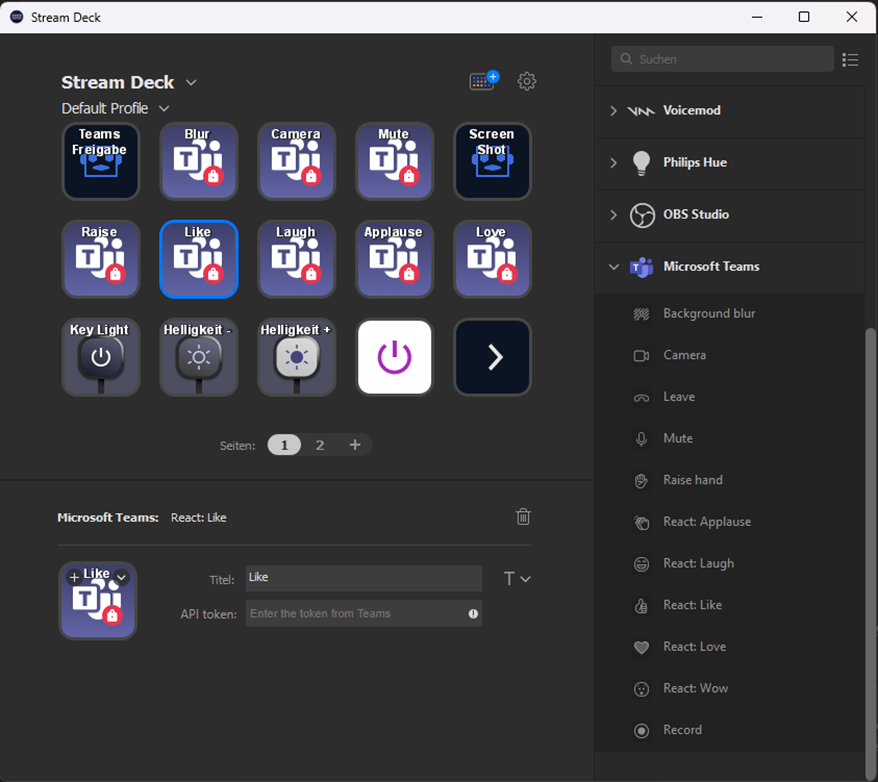
Task: Click the Background blur action icon
Action: click(x=641, y=314)
